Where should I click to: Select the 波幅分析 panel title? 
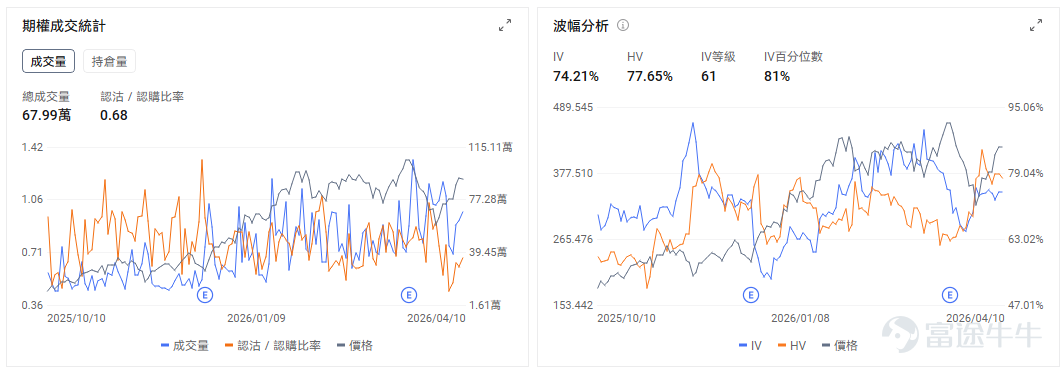tap(581, 26)
